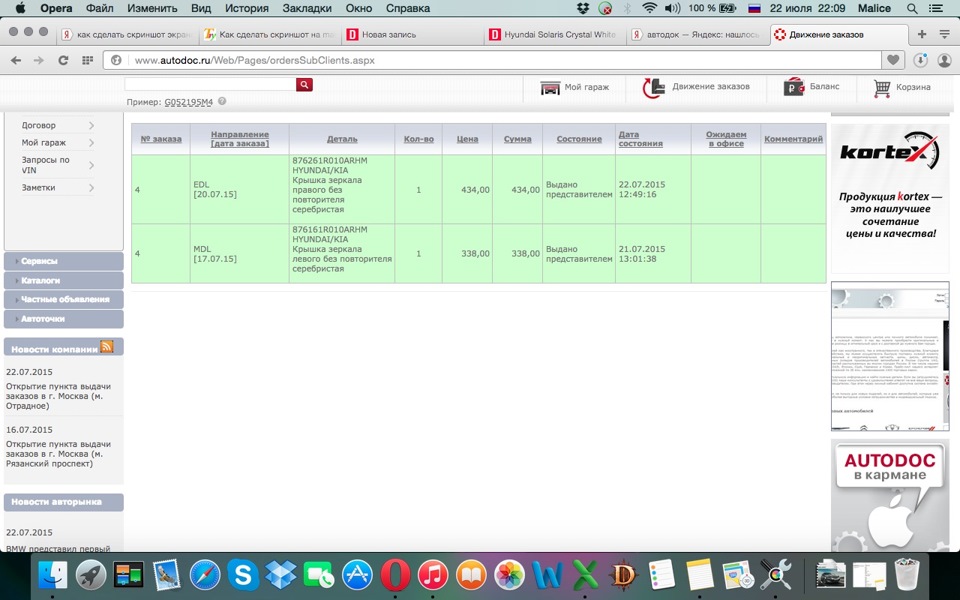Open the Speed Dial grid button

coord(88,60)
